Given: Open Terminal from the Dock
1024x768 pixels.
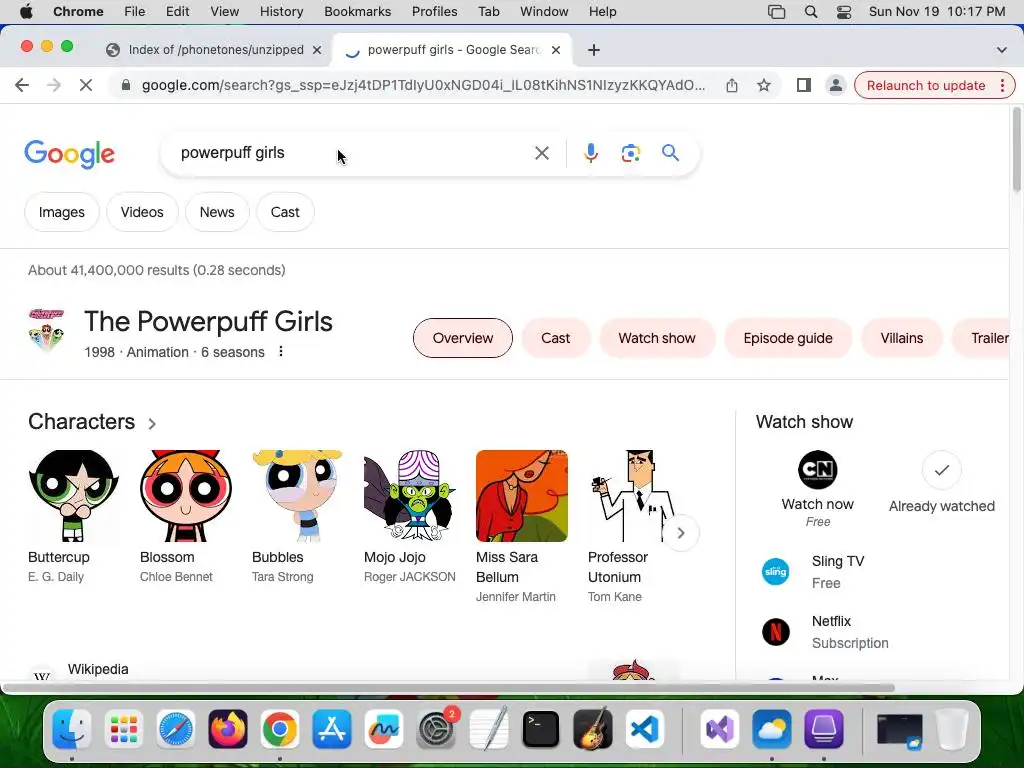Looking at the screenshot, I should (x=541, y=729).
